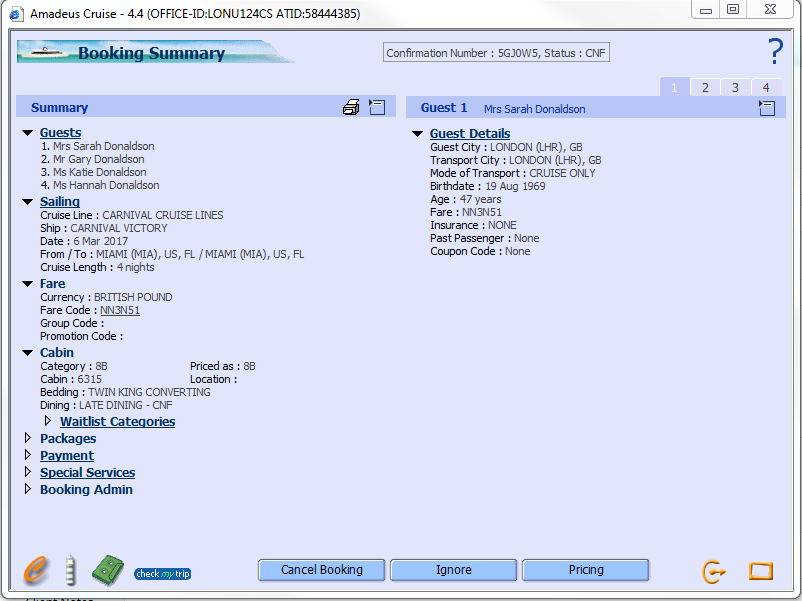This screenshot has height=601, width=802.
Task: Open the Special Services link
Action: pyautogui.click(x=87, y=473)
